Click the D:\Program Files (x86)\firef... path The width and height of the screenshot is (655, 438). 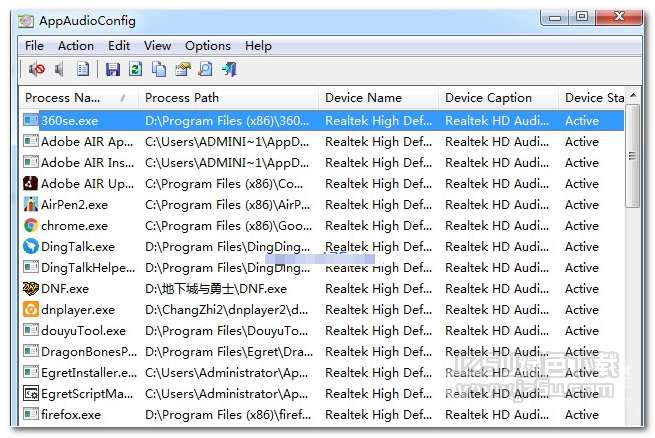pos(228,414)
